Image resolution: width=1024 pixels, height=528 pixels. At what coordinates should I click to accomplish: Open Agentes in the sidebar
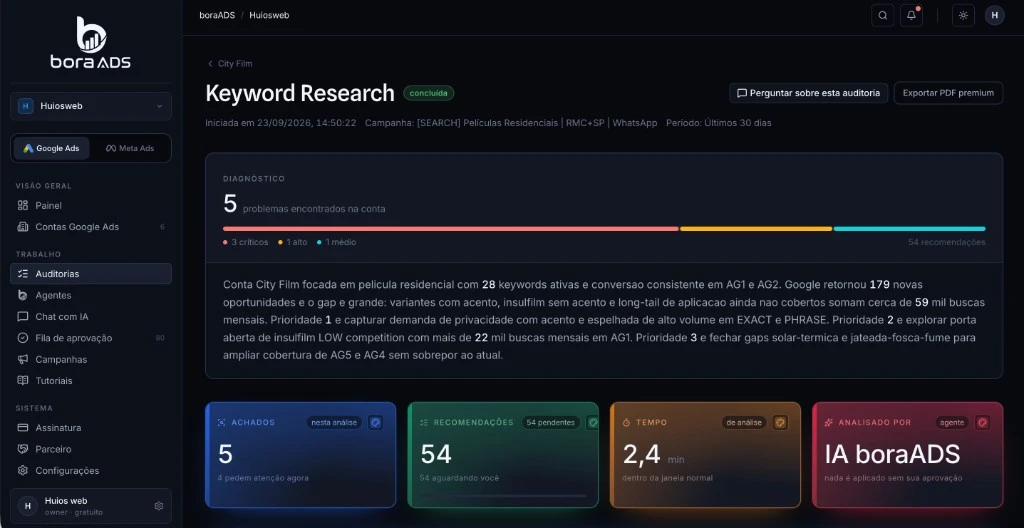pos(91,295)
